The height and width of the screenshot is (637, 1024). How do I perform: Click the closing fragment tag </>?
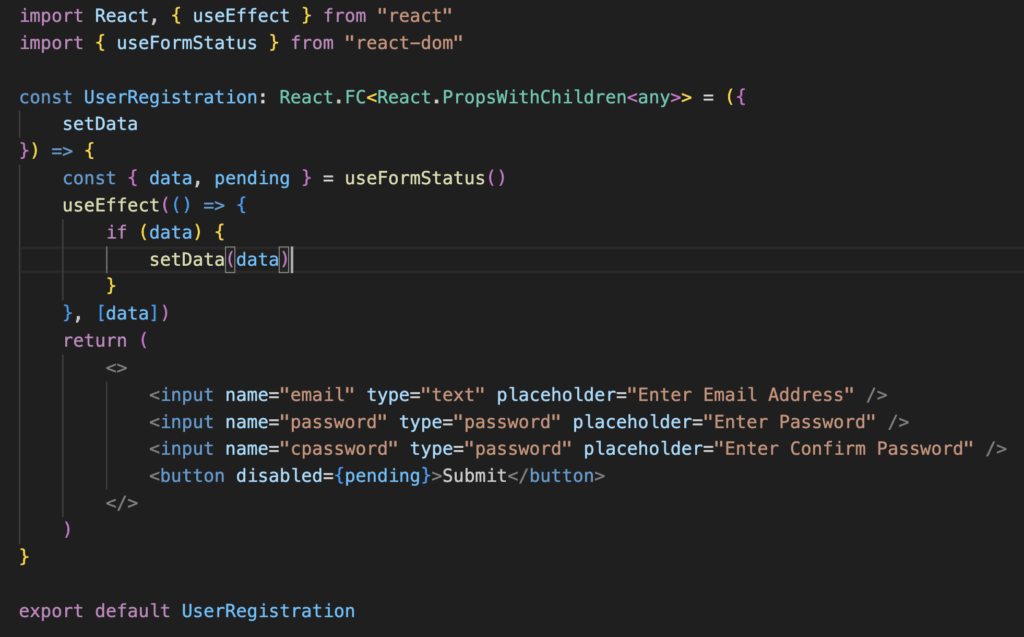tap(121, 503)
